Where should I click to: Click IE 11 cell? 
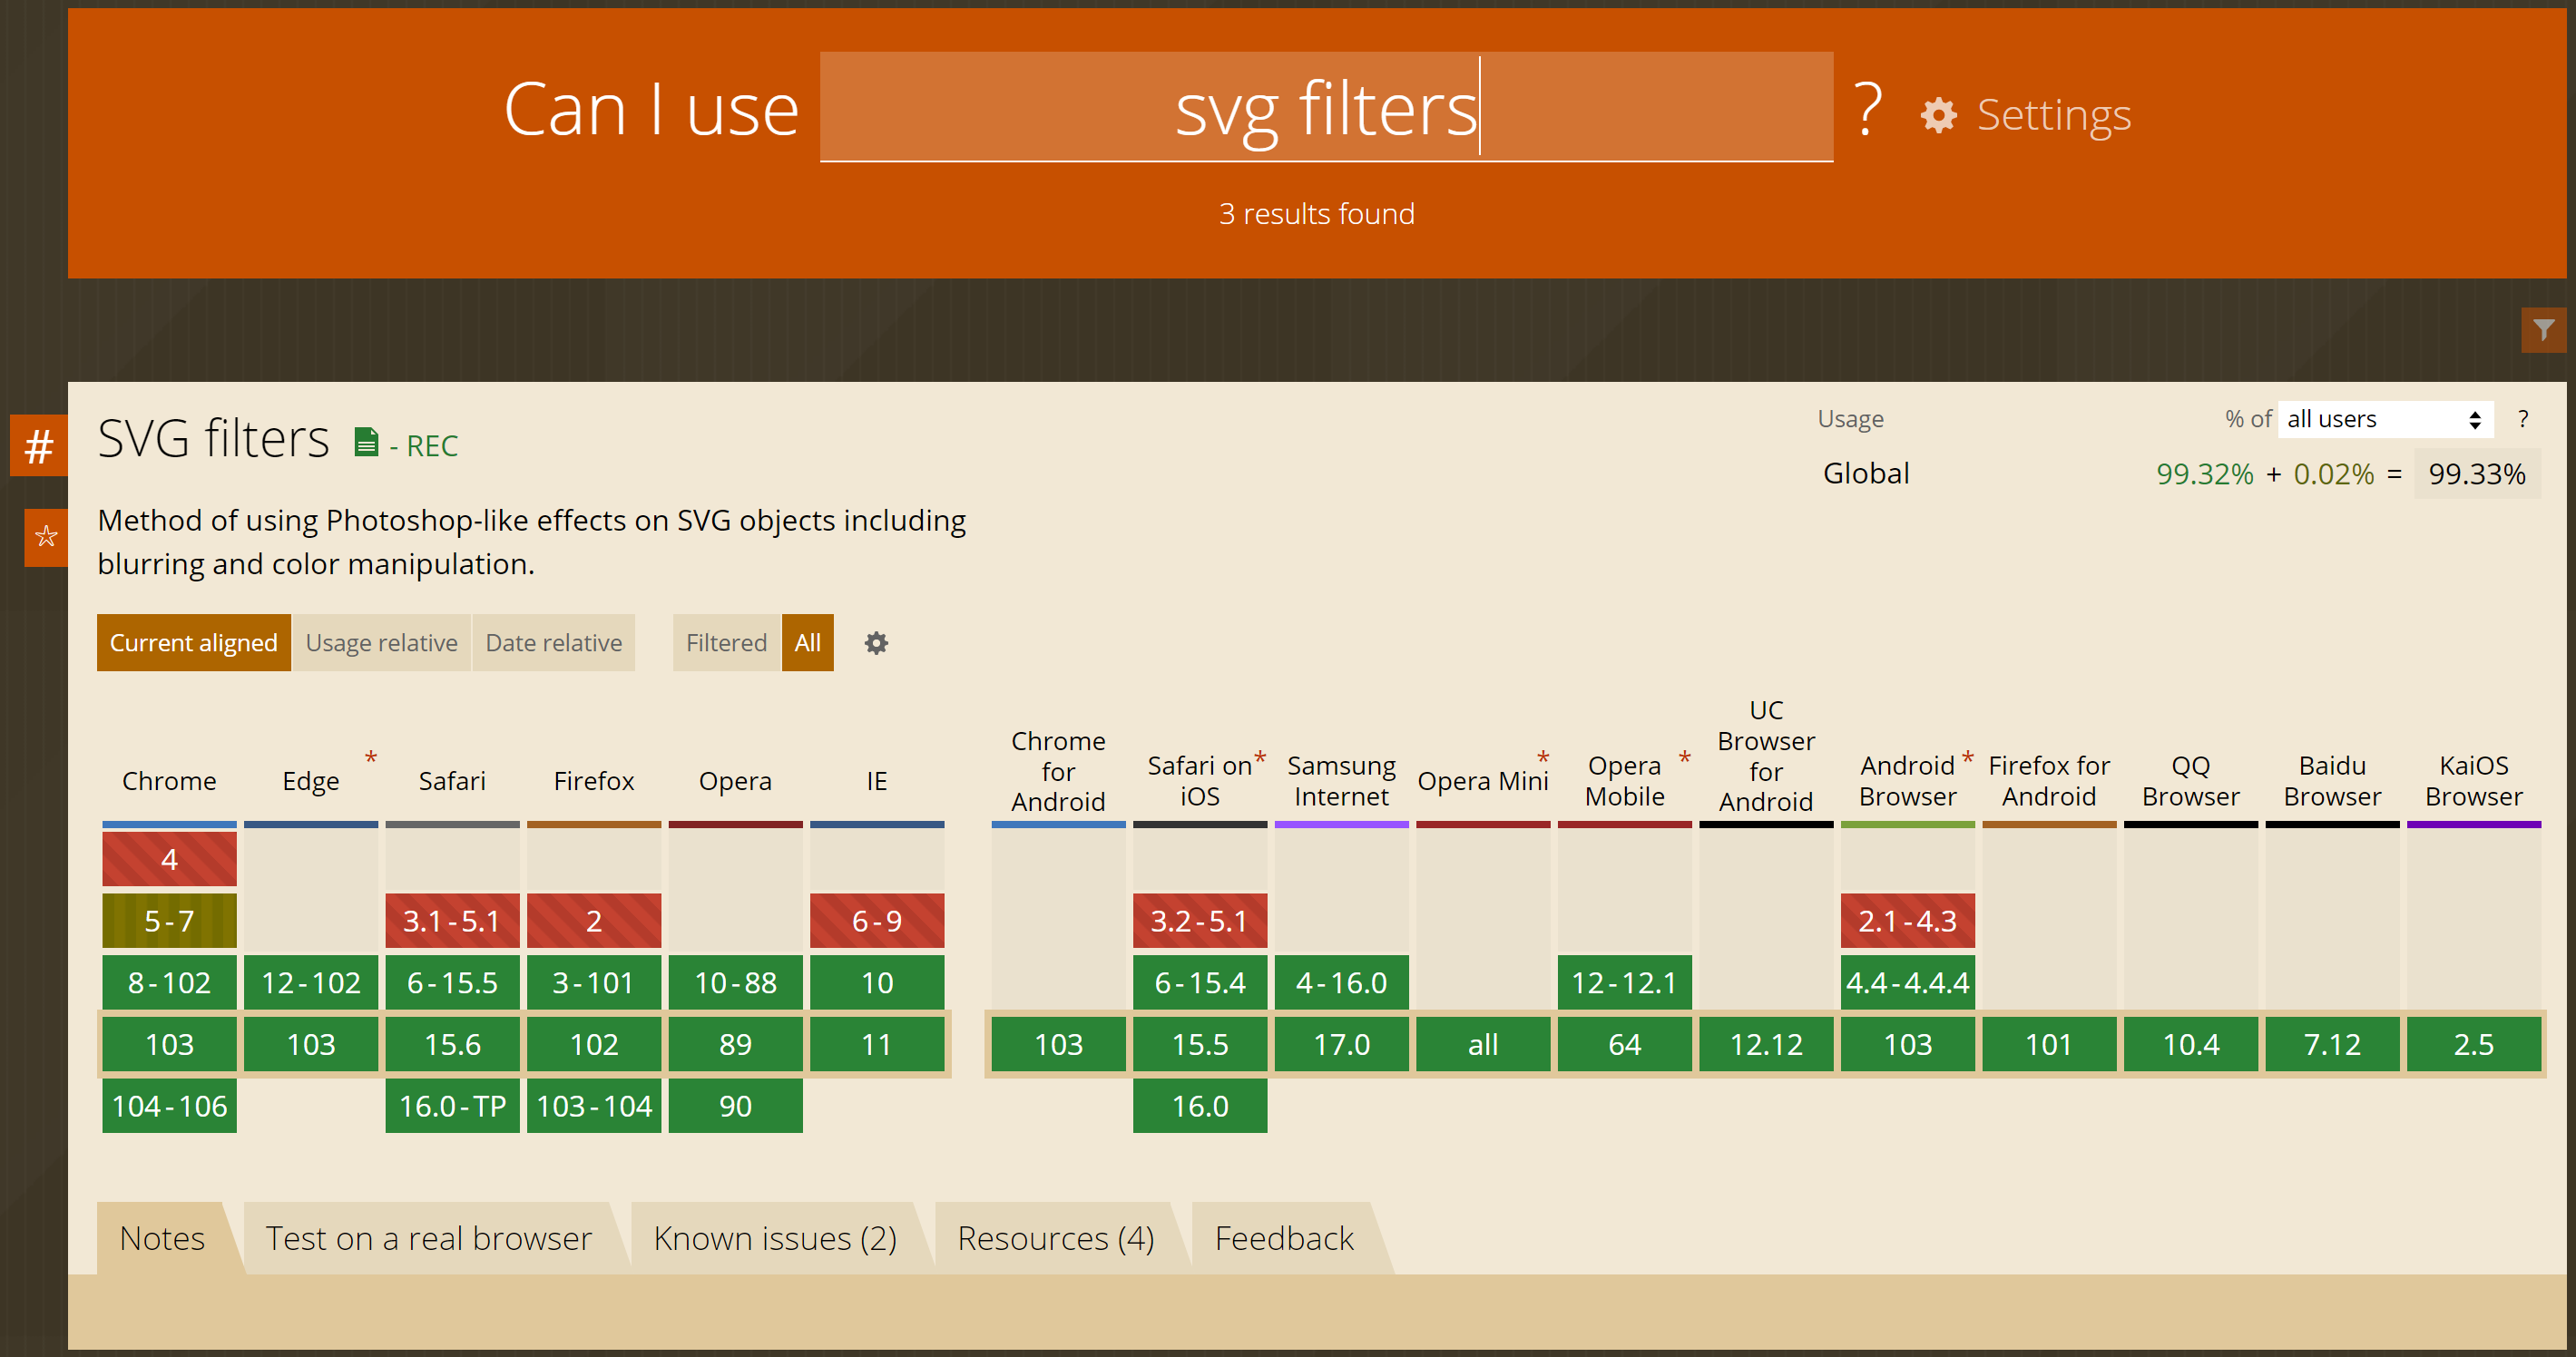(x=877, y=1045)
